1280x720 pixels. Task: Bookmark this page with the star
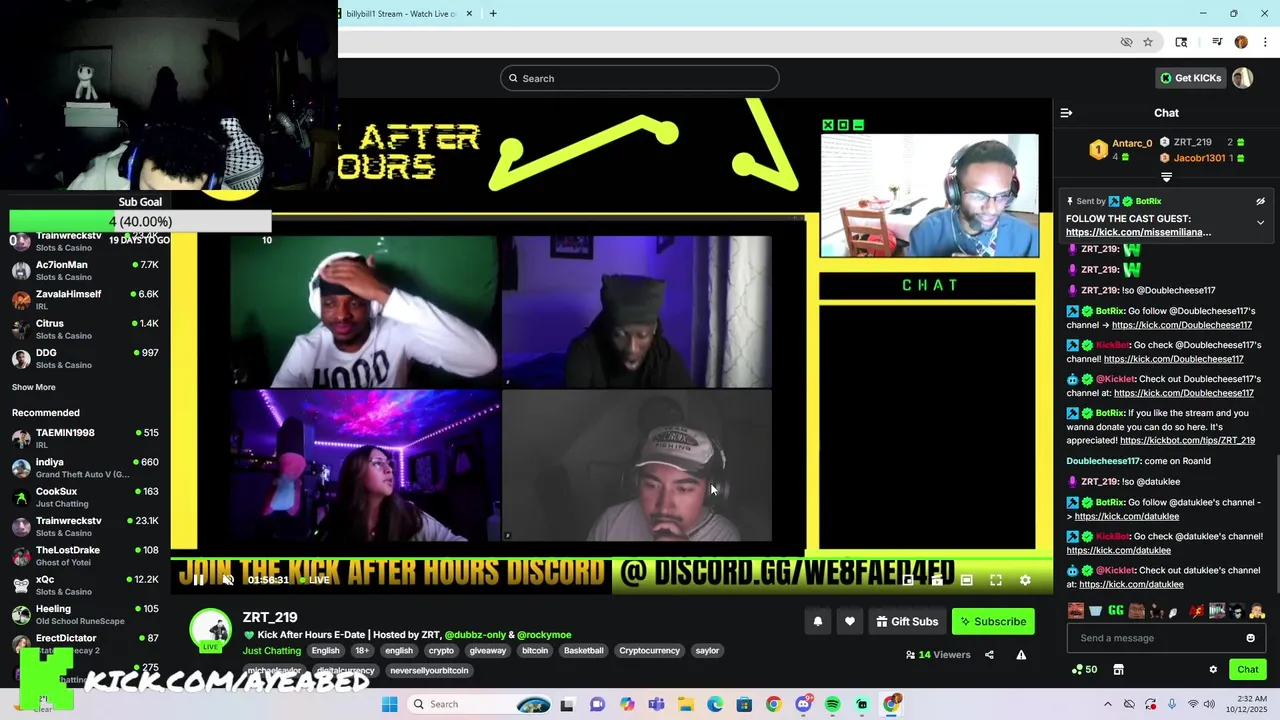click(x=1148, y=42)
